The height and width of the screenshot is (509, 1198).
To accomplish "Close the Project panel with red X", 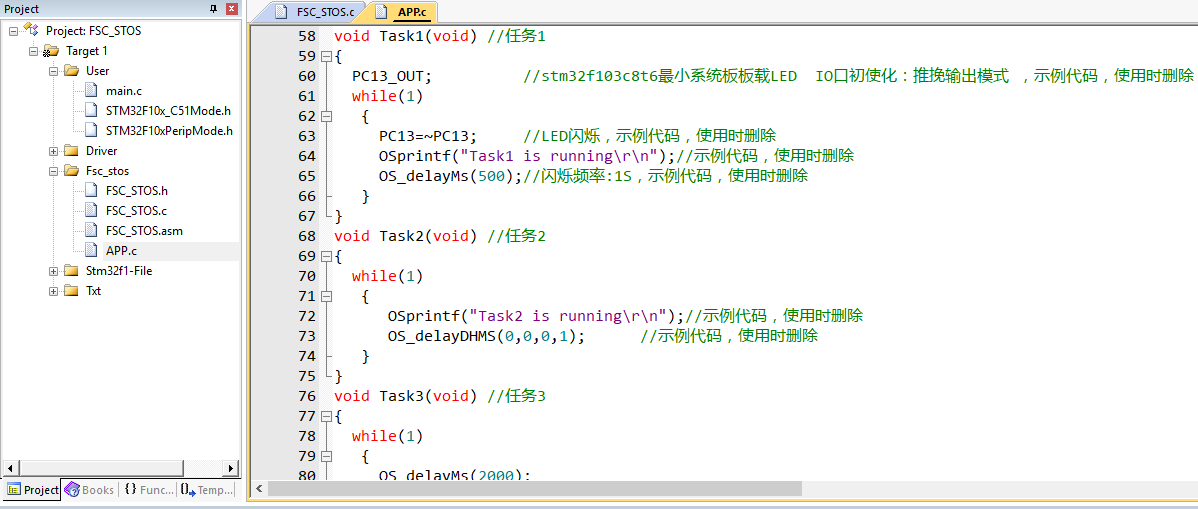I will point(231,9).
